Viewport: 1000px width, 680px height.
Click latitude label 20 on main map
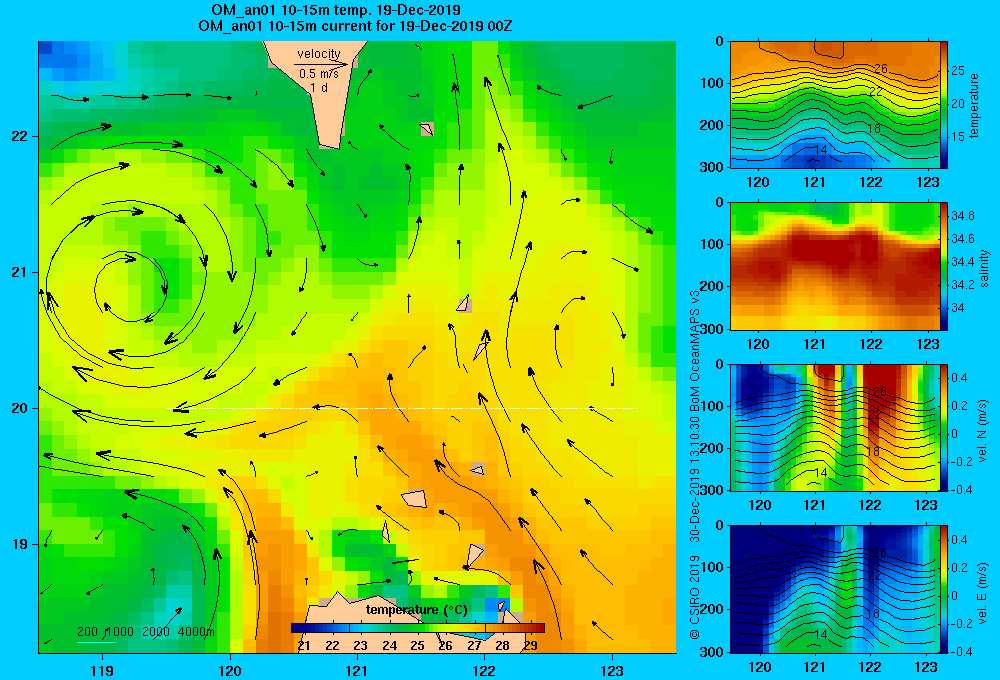20,408
